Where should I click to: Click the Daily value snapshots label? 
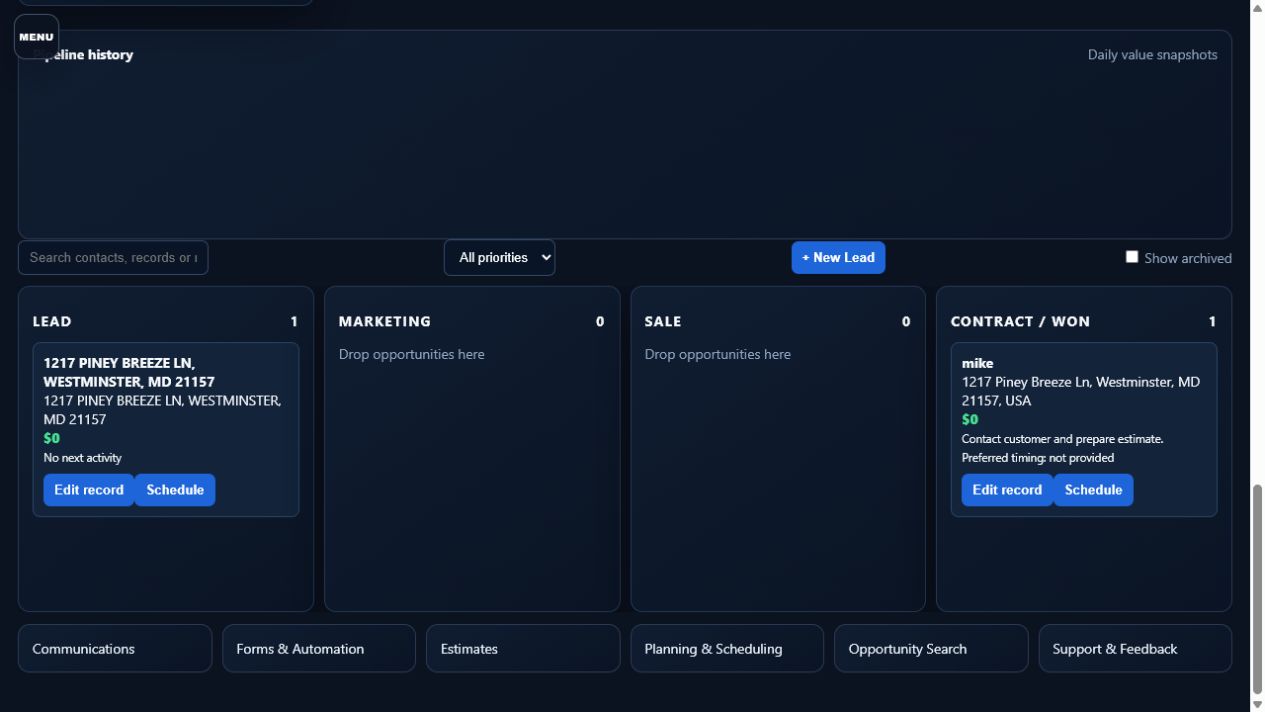coord(1152,55)
